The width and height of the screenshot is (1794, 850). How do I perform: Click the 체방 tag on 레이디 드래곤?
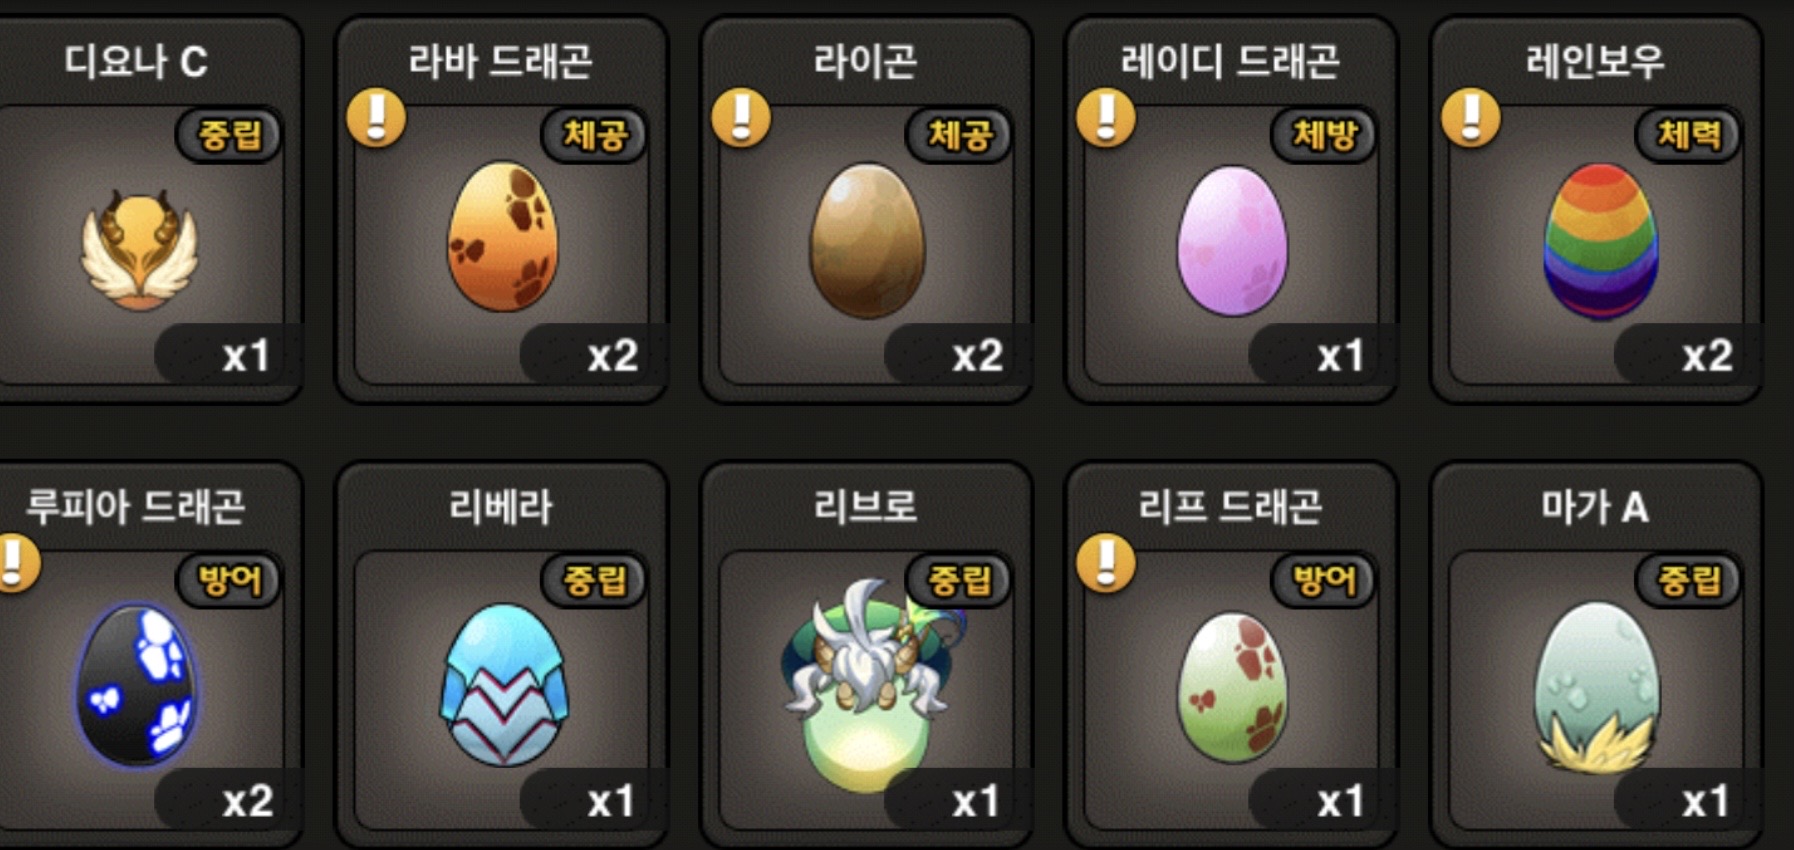(x=1324, y=135)
